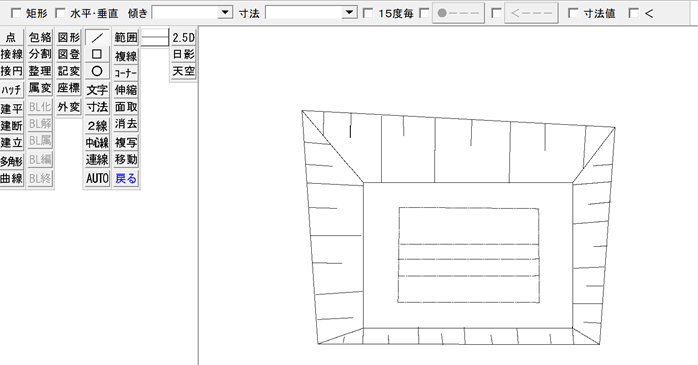Choose the 接円 tangent circle tool

(11, 71)
